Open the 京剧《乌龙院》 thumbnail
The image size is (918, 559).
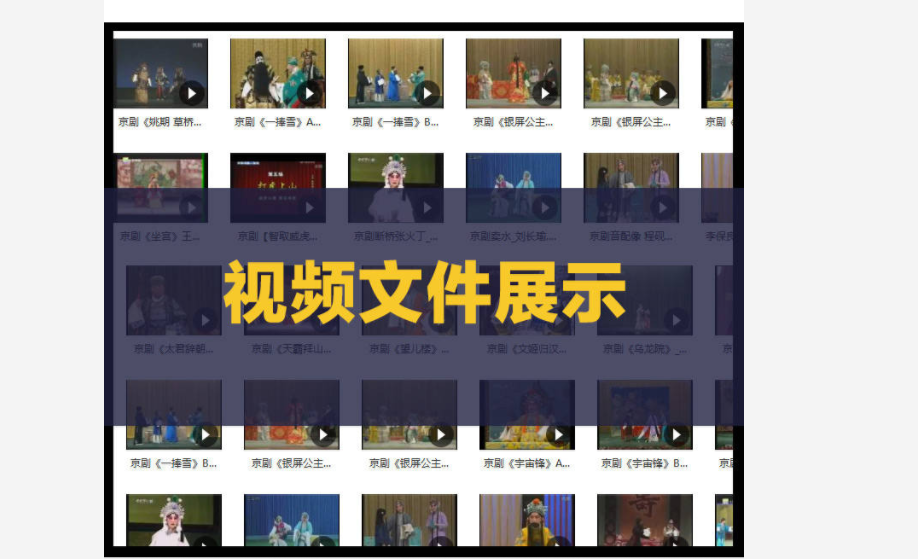tap(645, 300)
